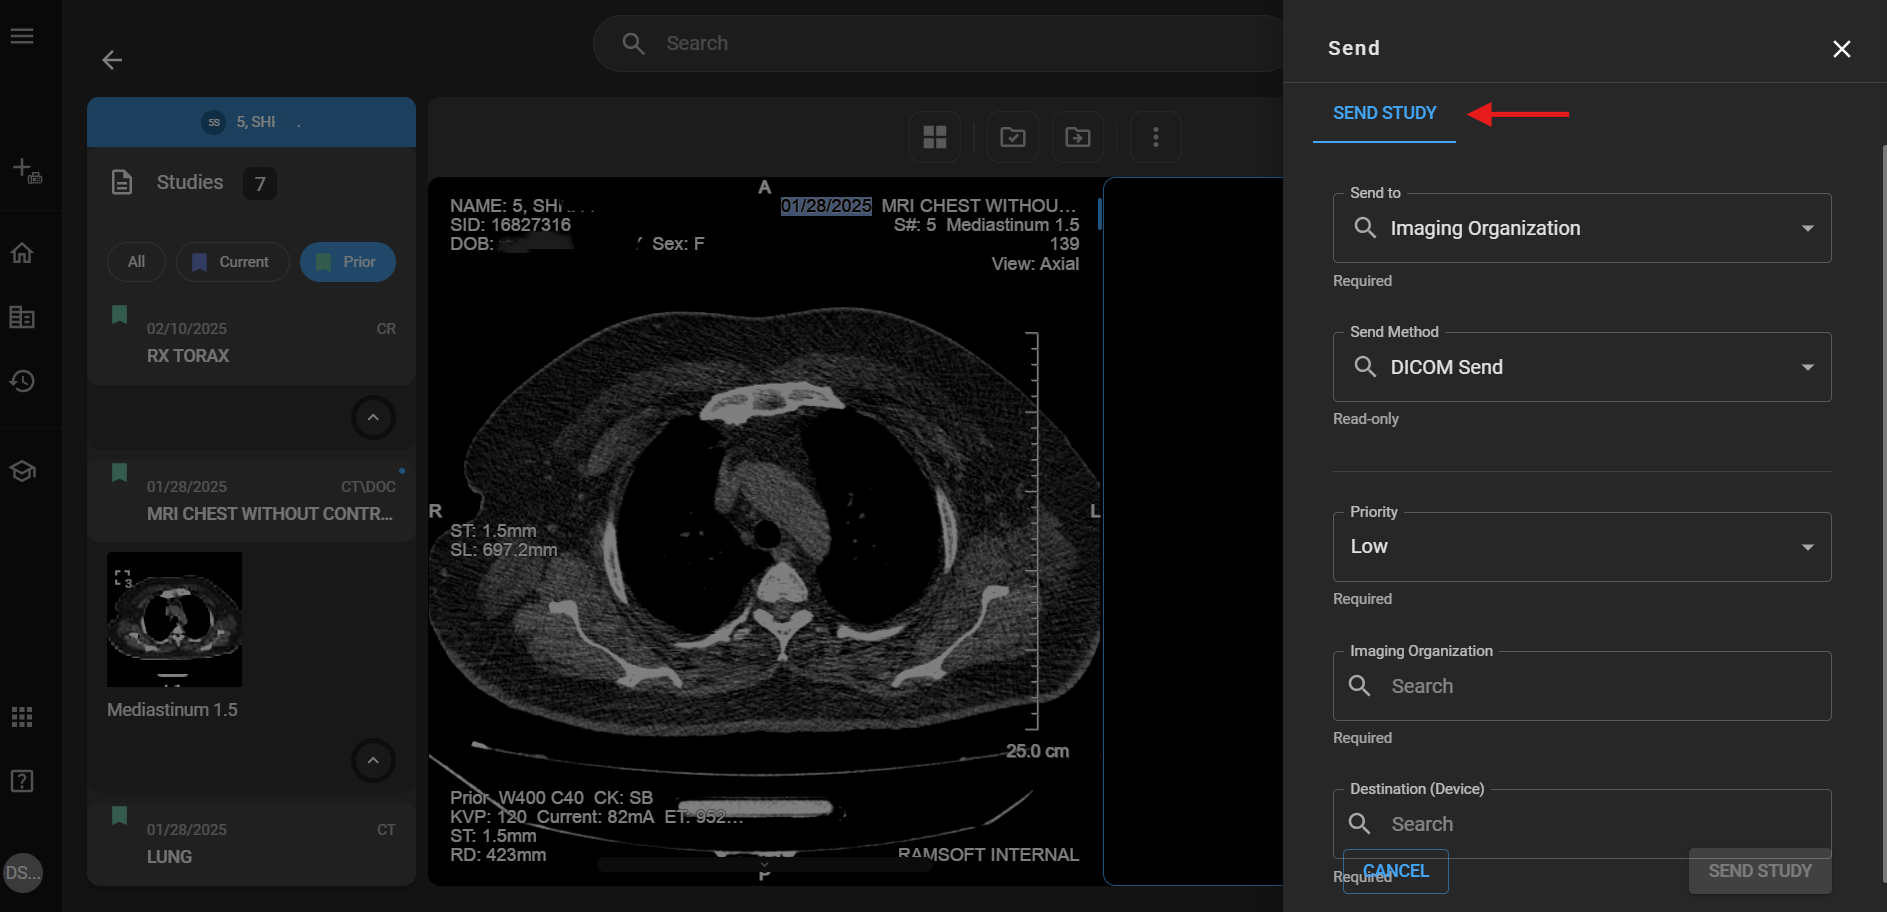Viewport: 1887px width, 912px height.
Task: Switch to the SEND STUDY tab
Action: tap(1384, 113)
